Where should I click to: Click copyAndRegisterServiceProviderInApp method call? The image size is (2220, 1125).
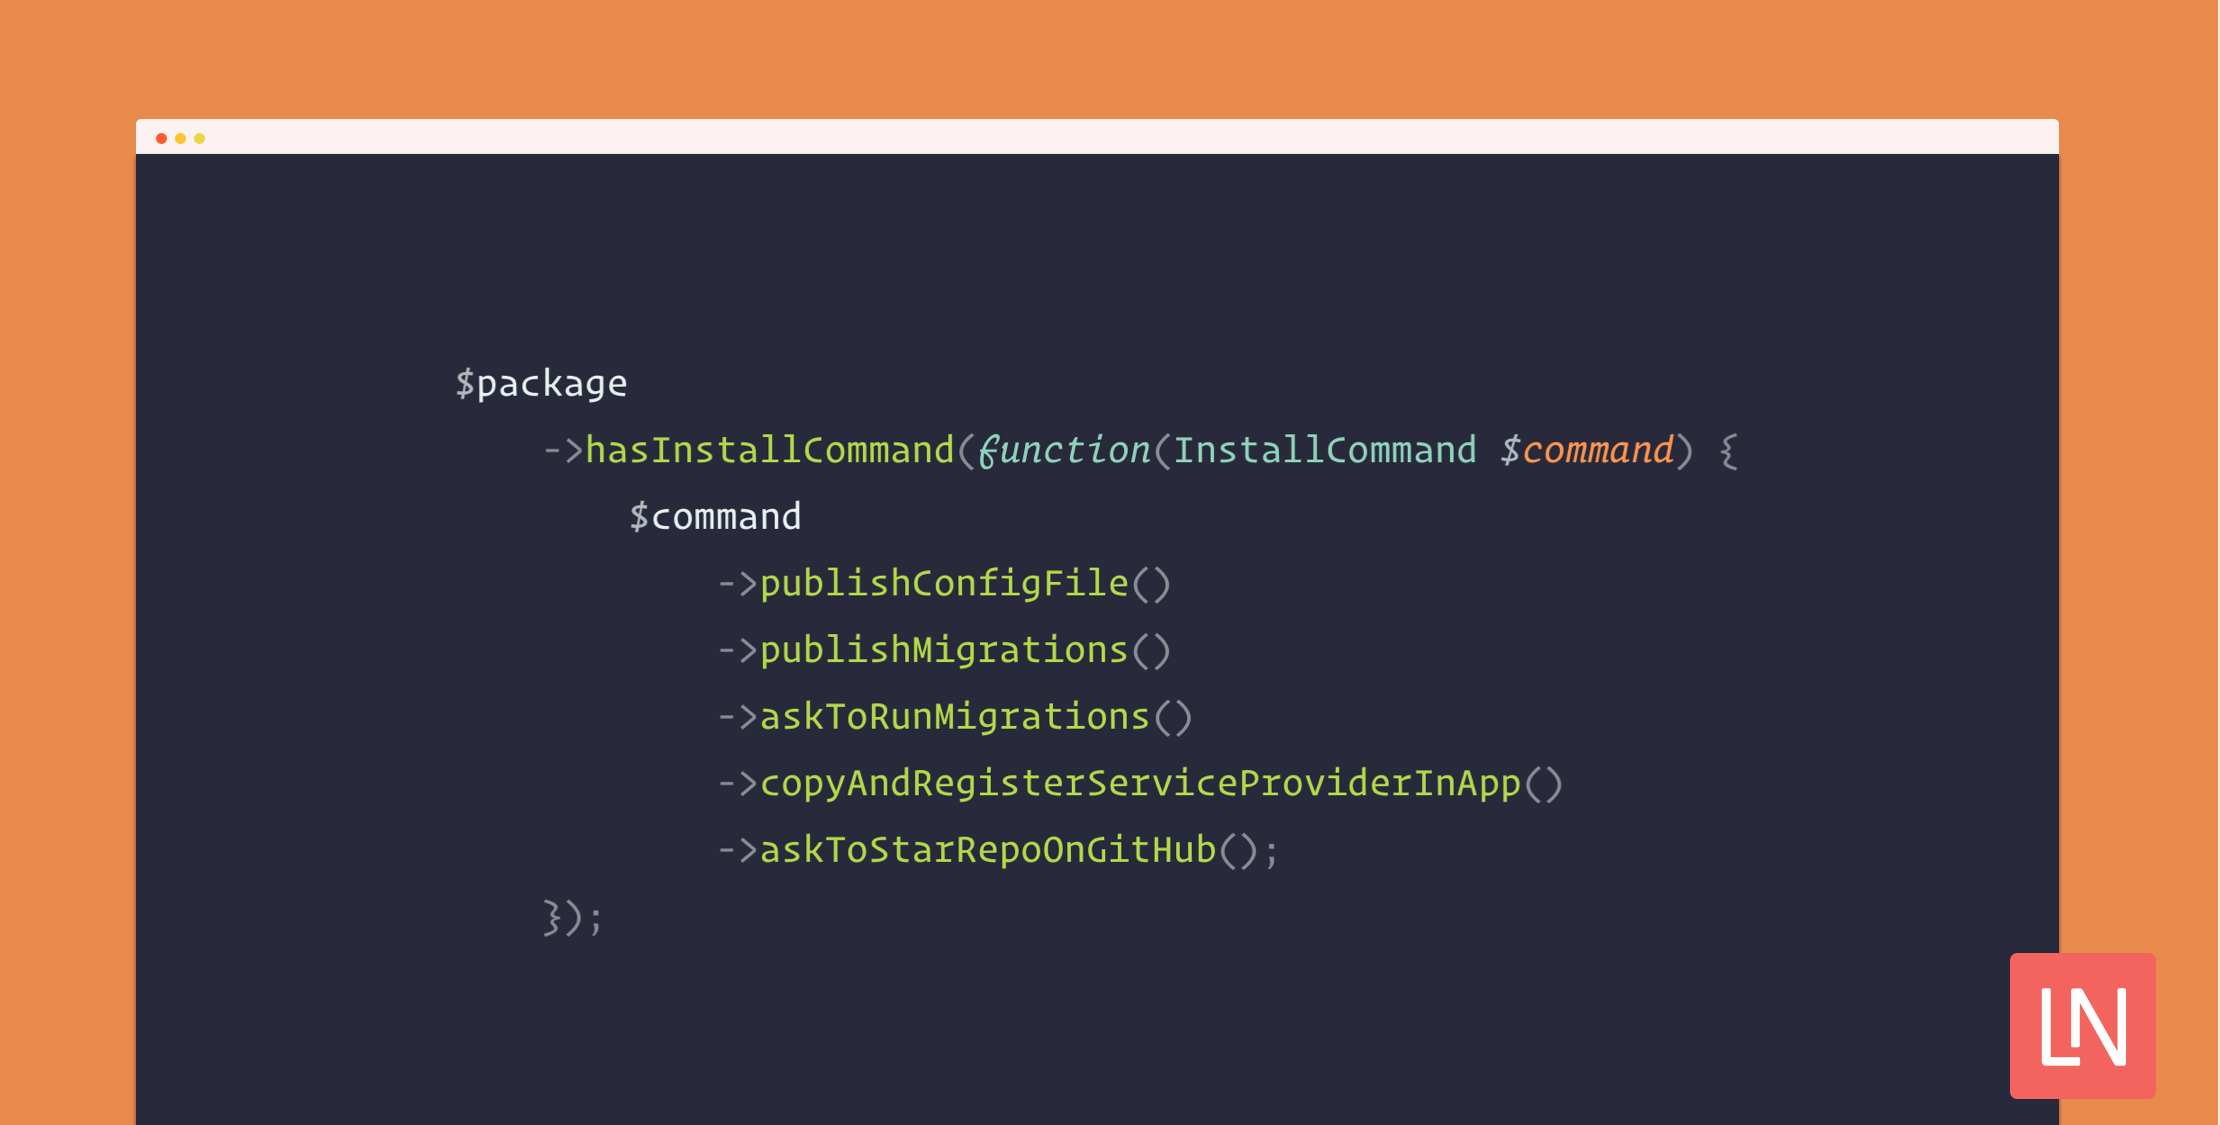[x=1140, y=783]
